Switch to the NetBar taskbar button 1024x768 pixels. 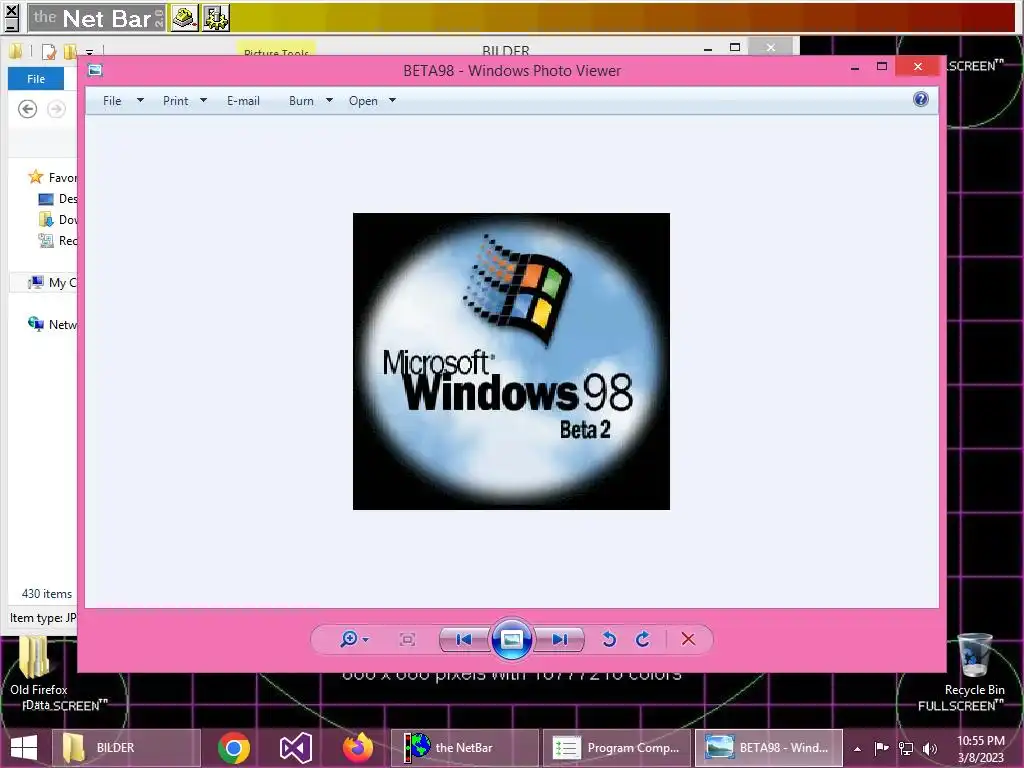pos(464,748)
